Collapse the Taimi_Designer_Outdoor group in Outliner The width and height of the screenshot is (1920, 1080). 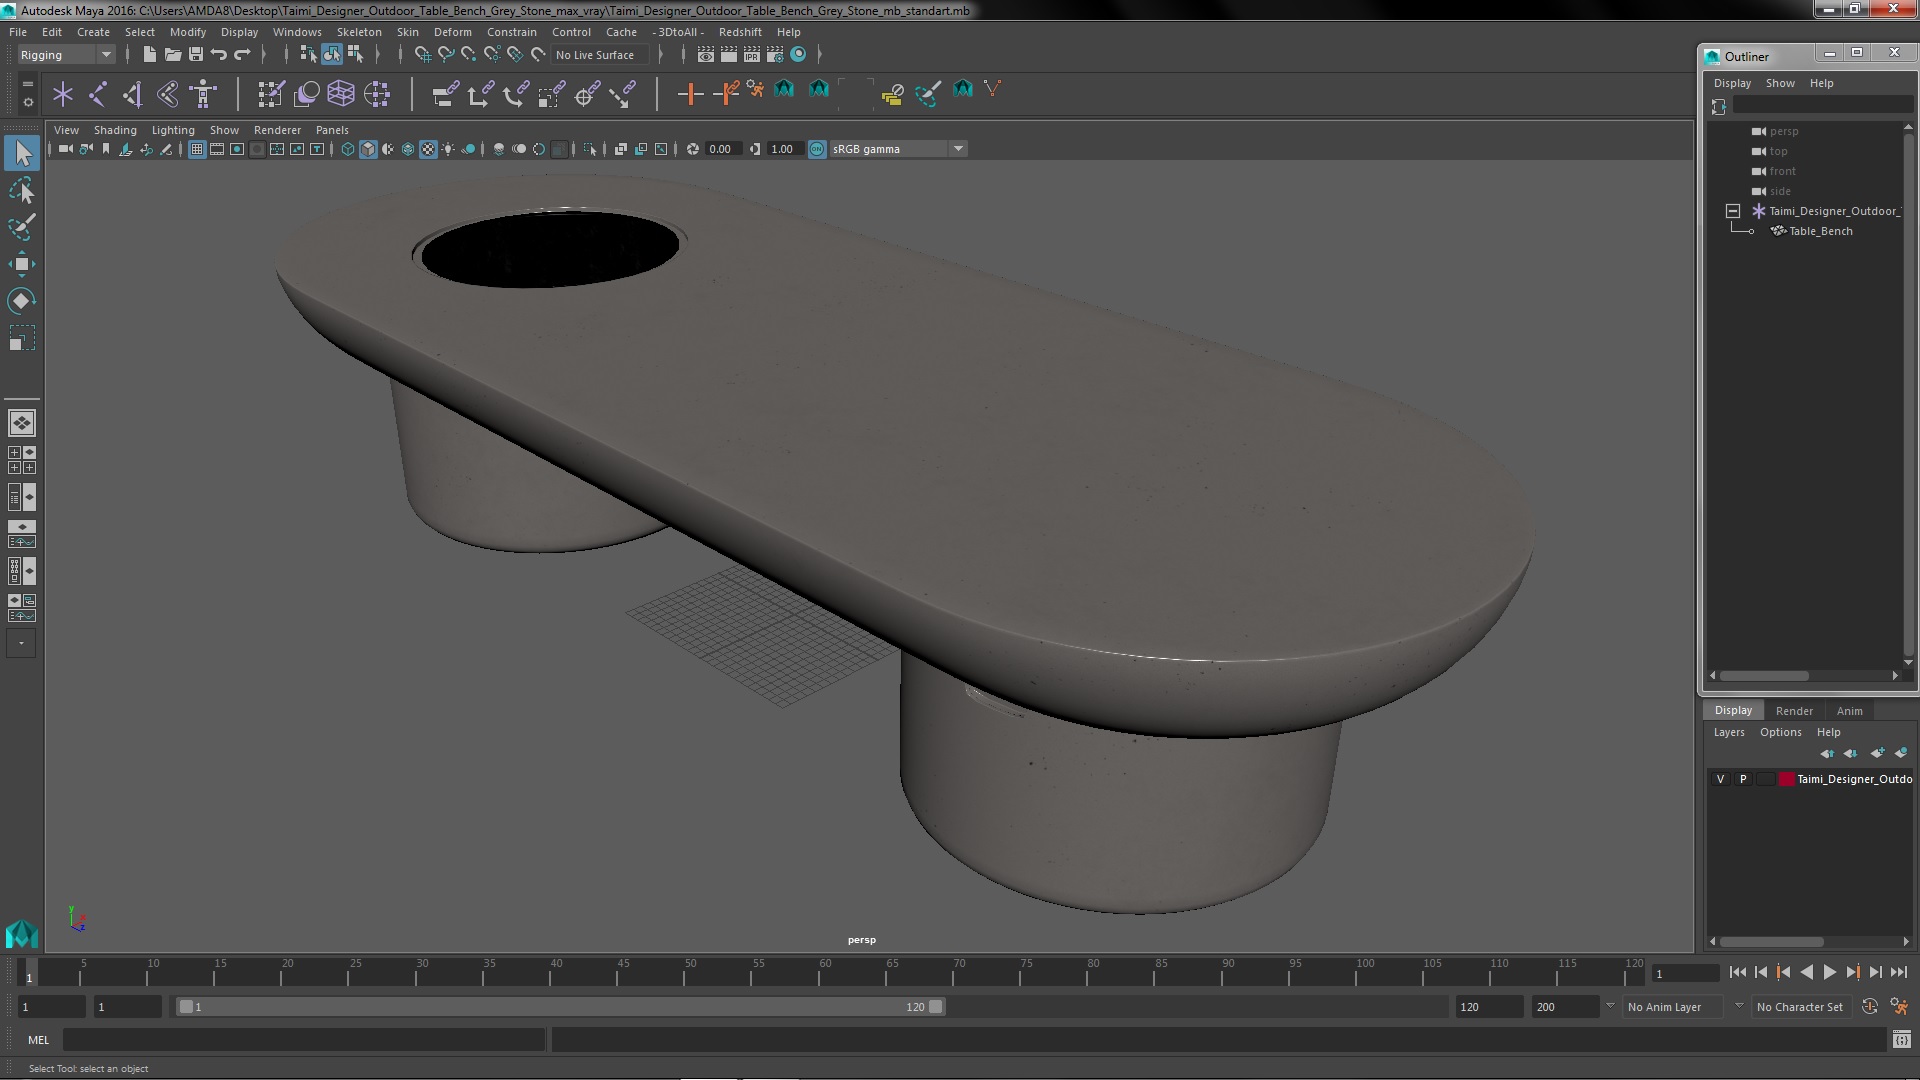coord(1733,211)
